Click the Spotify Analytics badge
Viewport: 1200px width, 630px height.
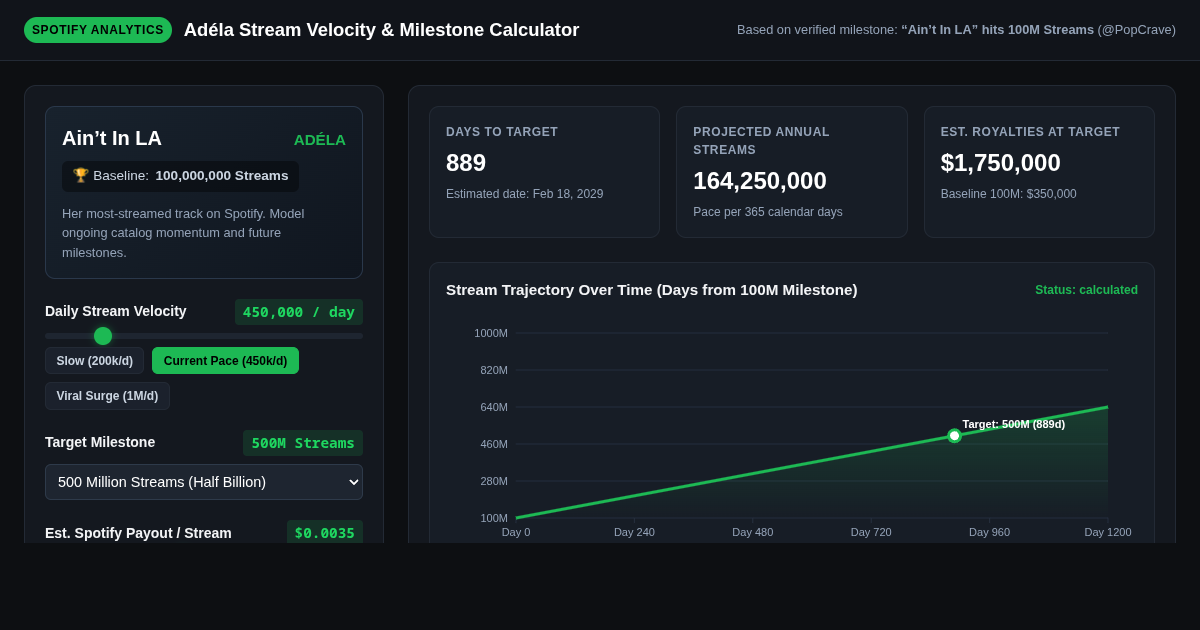pos(98,30)
